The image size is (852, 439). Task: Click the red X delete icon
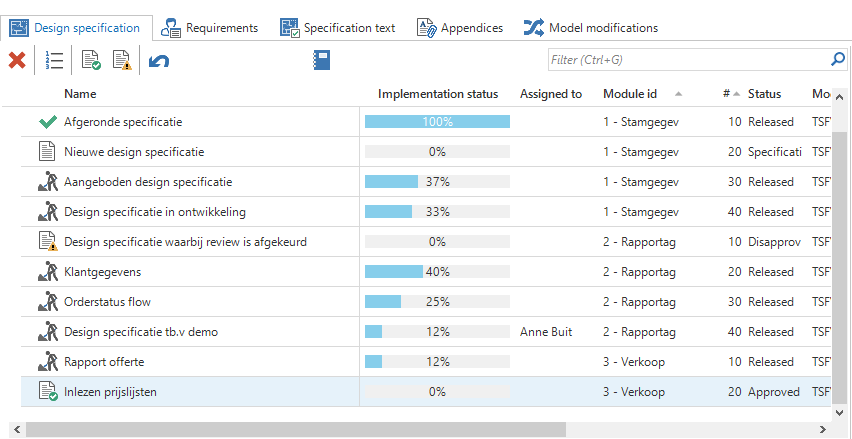[17, 61]
